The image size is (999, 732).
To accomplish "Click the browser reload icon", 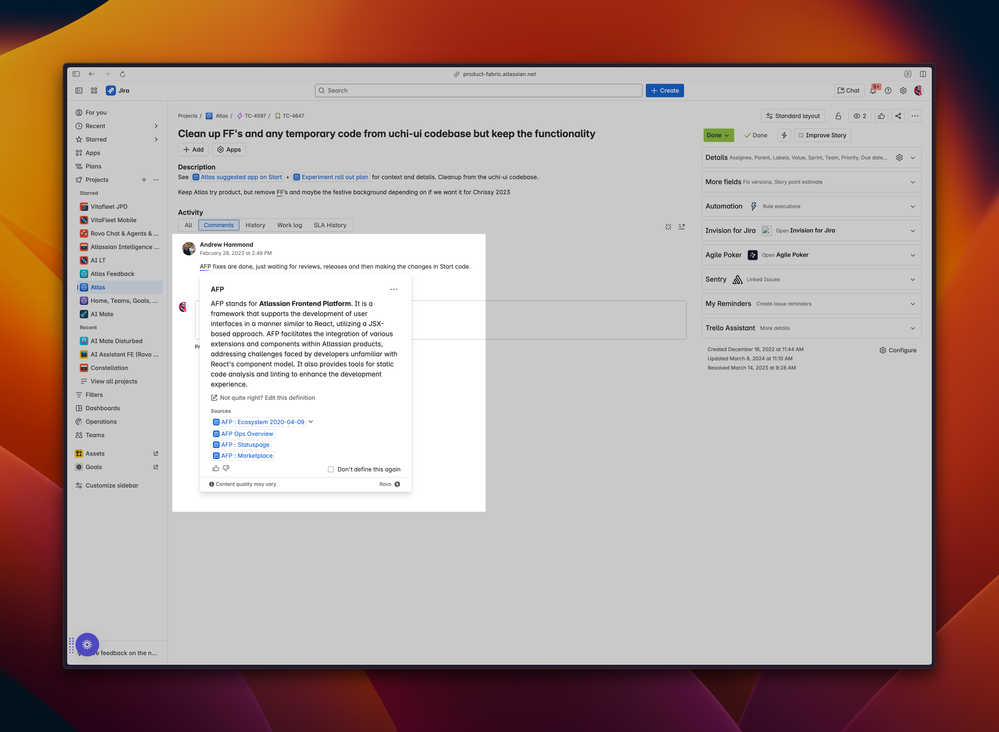I will pos(122,74).
